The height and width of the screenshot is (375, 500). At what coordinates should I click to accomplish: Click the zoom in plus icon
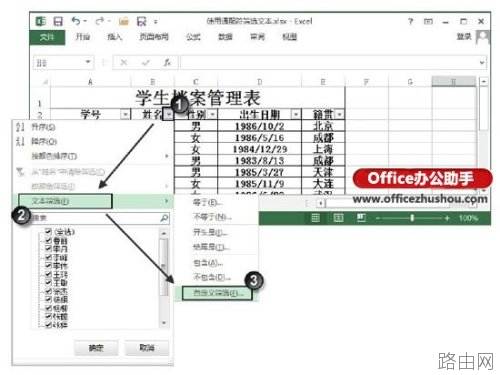point(447,218)
